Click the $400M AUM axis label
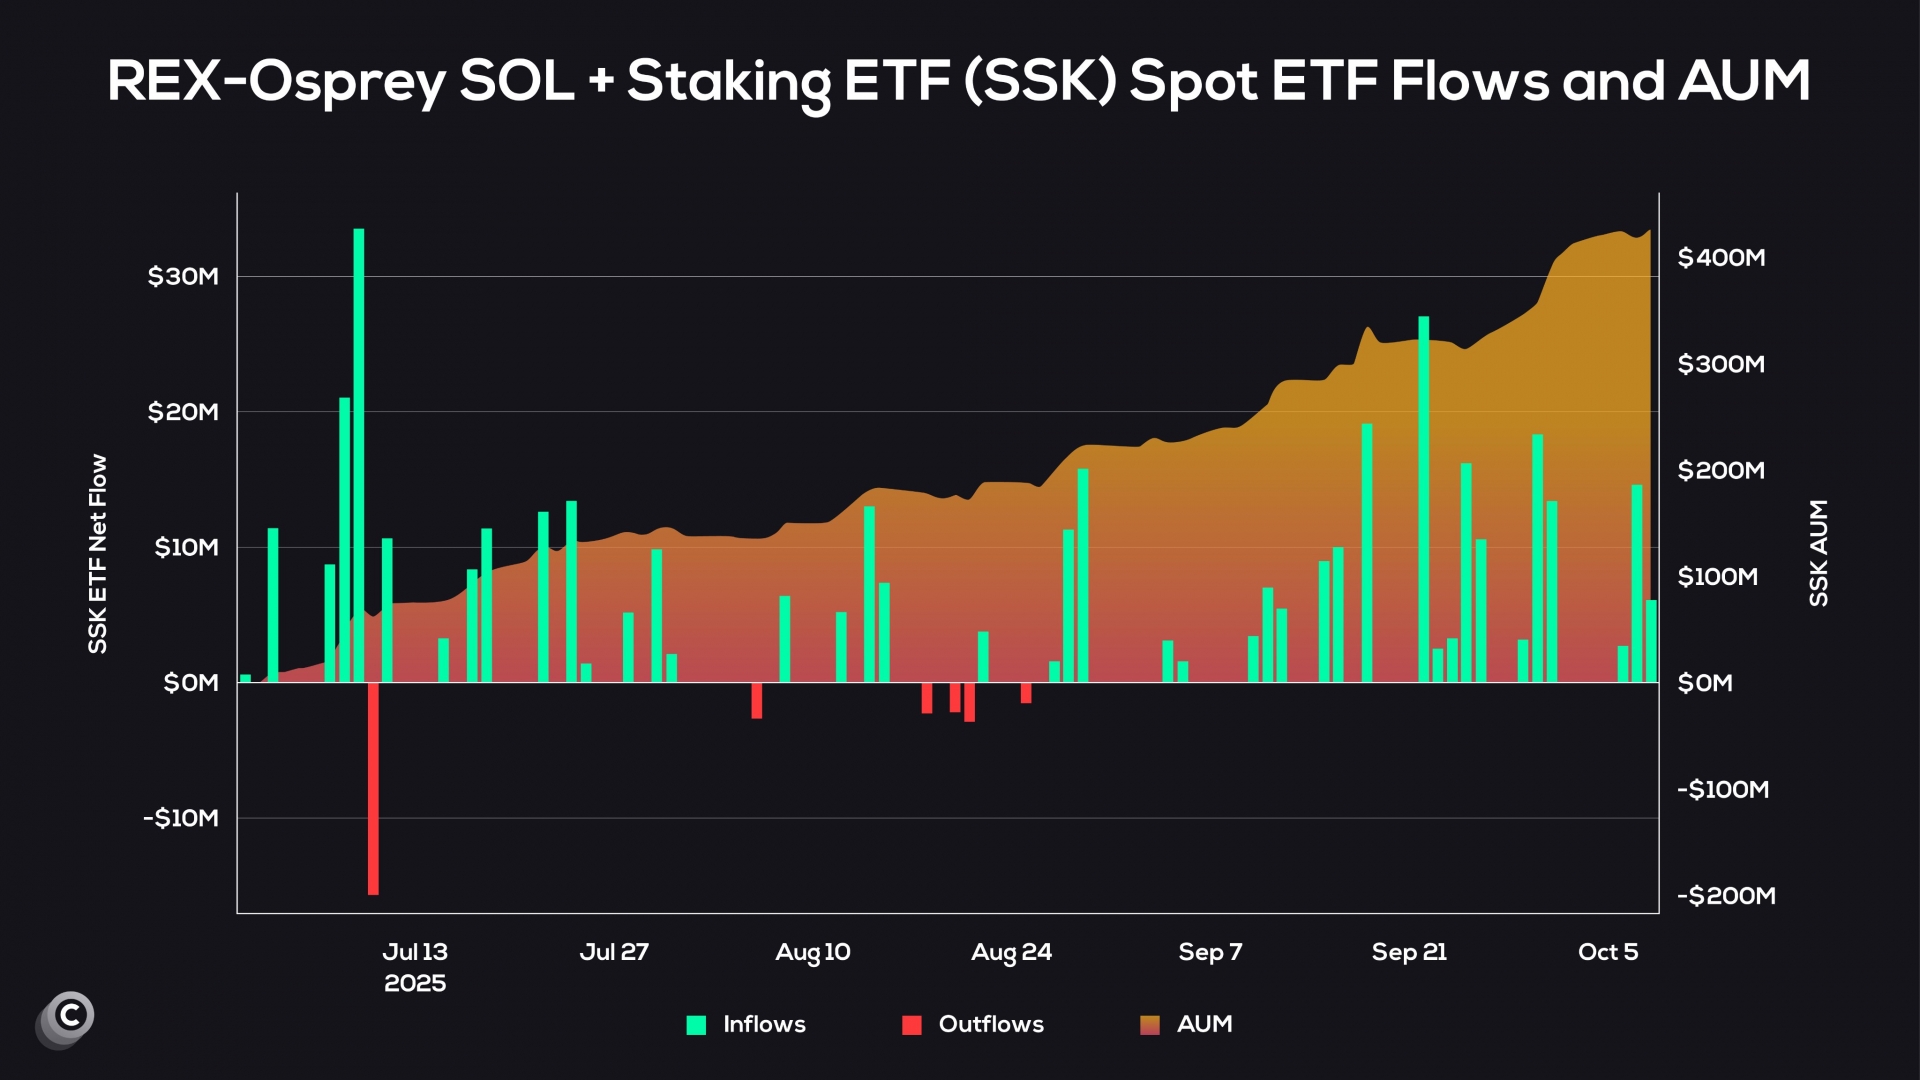Image resolution: width=1920 pixels, height=1080 pixels. 1721,258
